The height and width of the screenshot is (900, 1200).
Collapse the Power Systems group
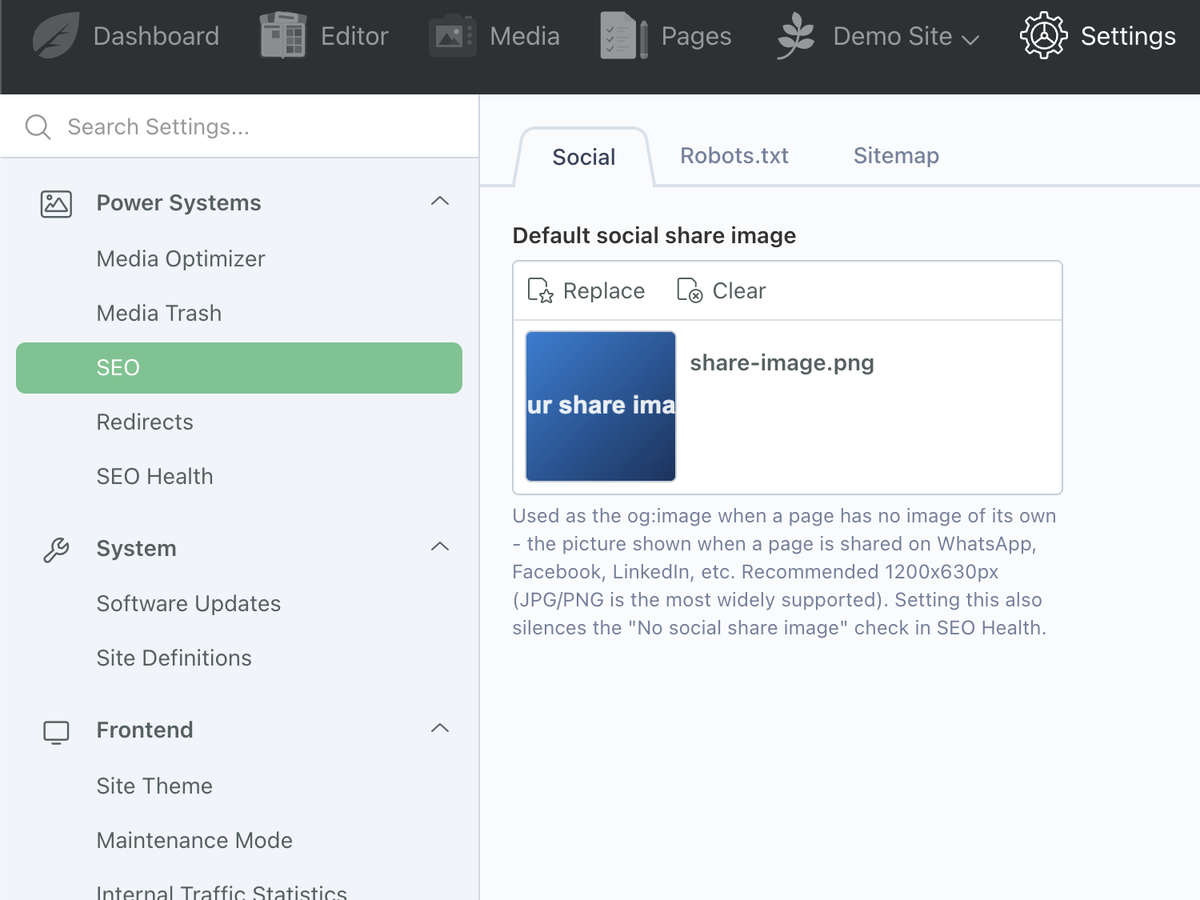pos(439,202)
